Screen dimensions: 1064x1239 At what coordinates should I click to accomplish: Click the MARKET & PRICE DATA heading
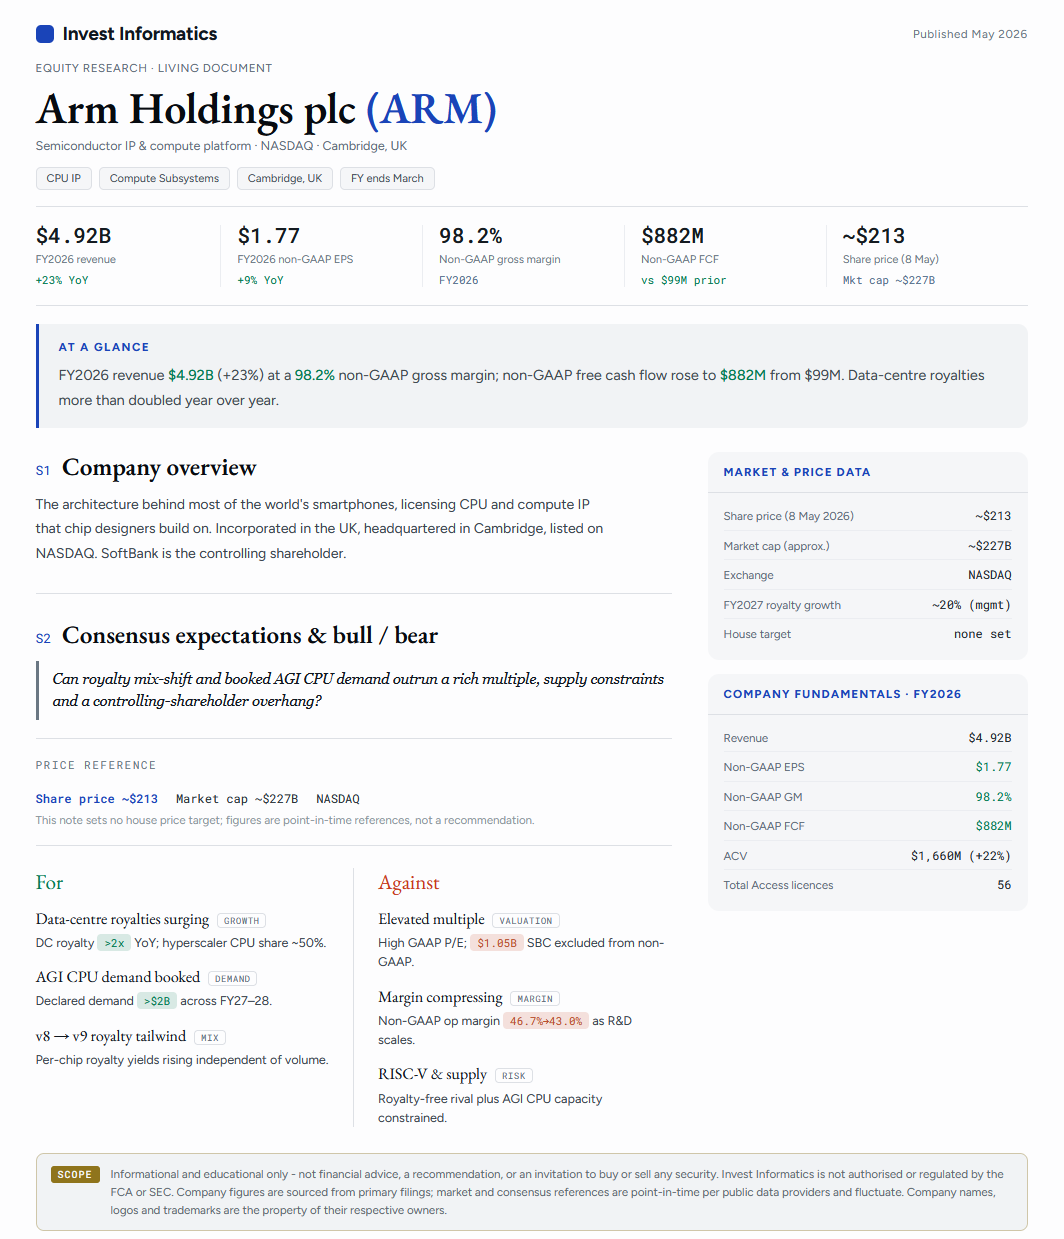(x=796, y=472)
